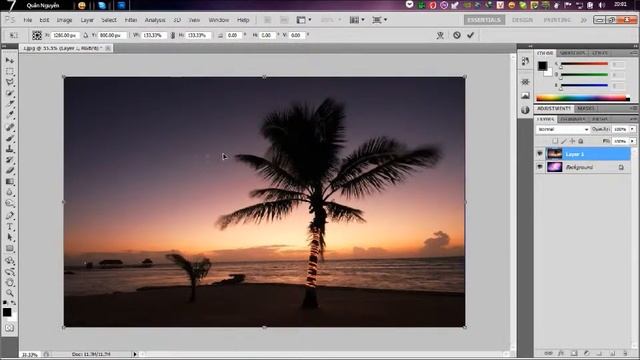Select the Gradient tool
This screenshot has height=360, width=640.
point(10,182)
